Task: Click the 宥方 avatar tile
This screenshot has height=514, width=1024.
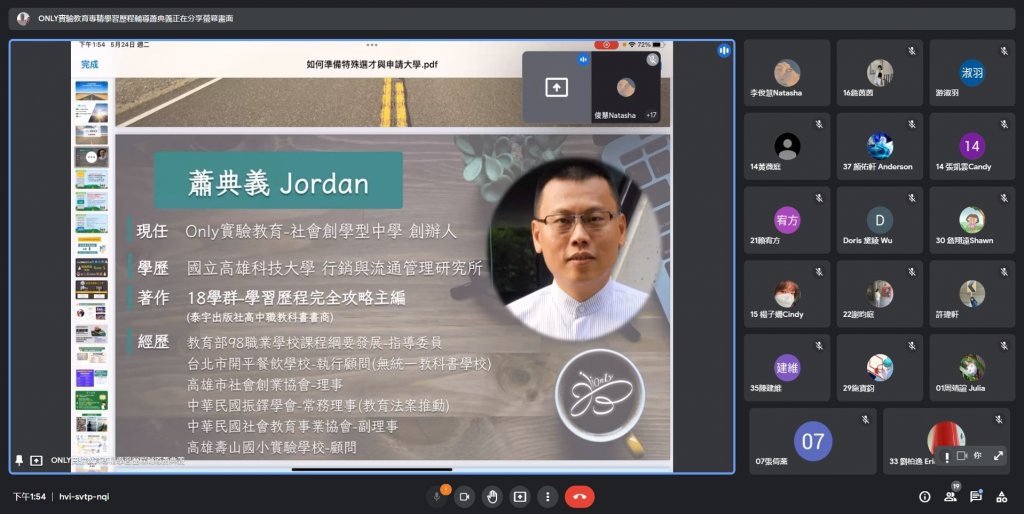Action: tap(787, 220)
